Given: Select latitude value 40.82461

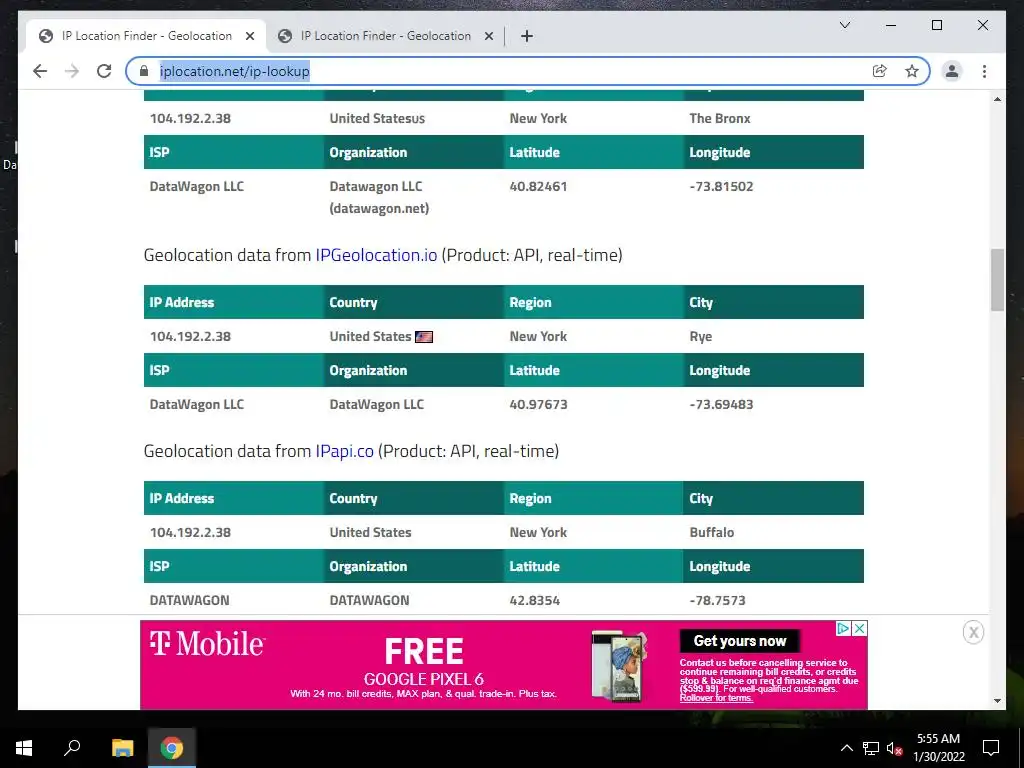Looking at the screenshot, I should (x=538, y=186).
